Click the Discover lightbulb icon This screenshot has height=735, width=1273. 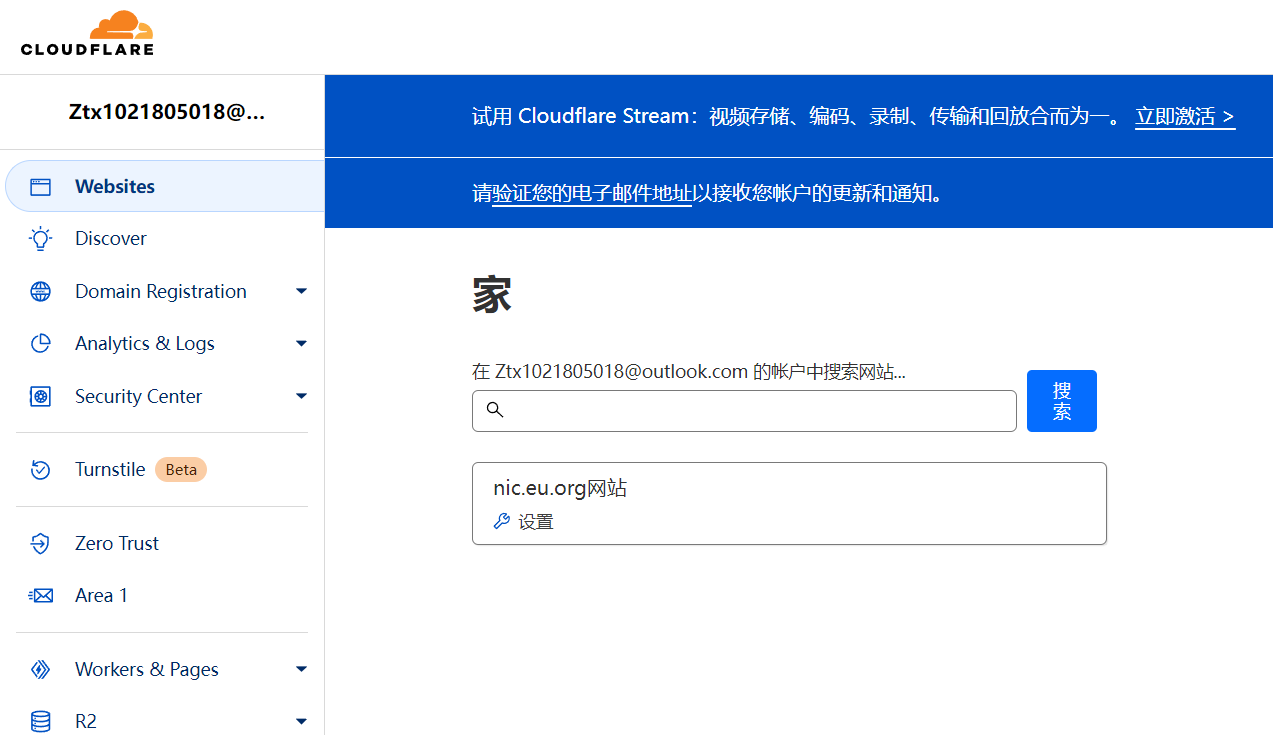click(x=40, y=239)
